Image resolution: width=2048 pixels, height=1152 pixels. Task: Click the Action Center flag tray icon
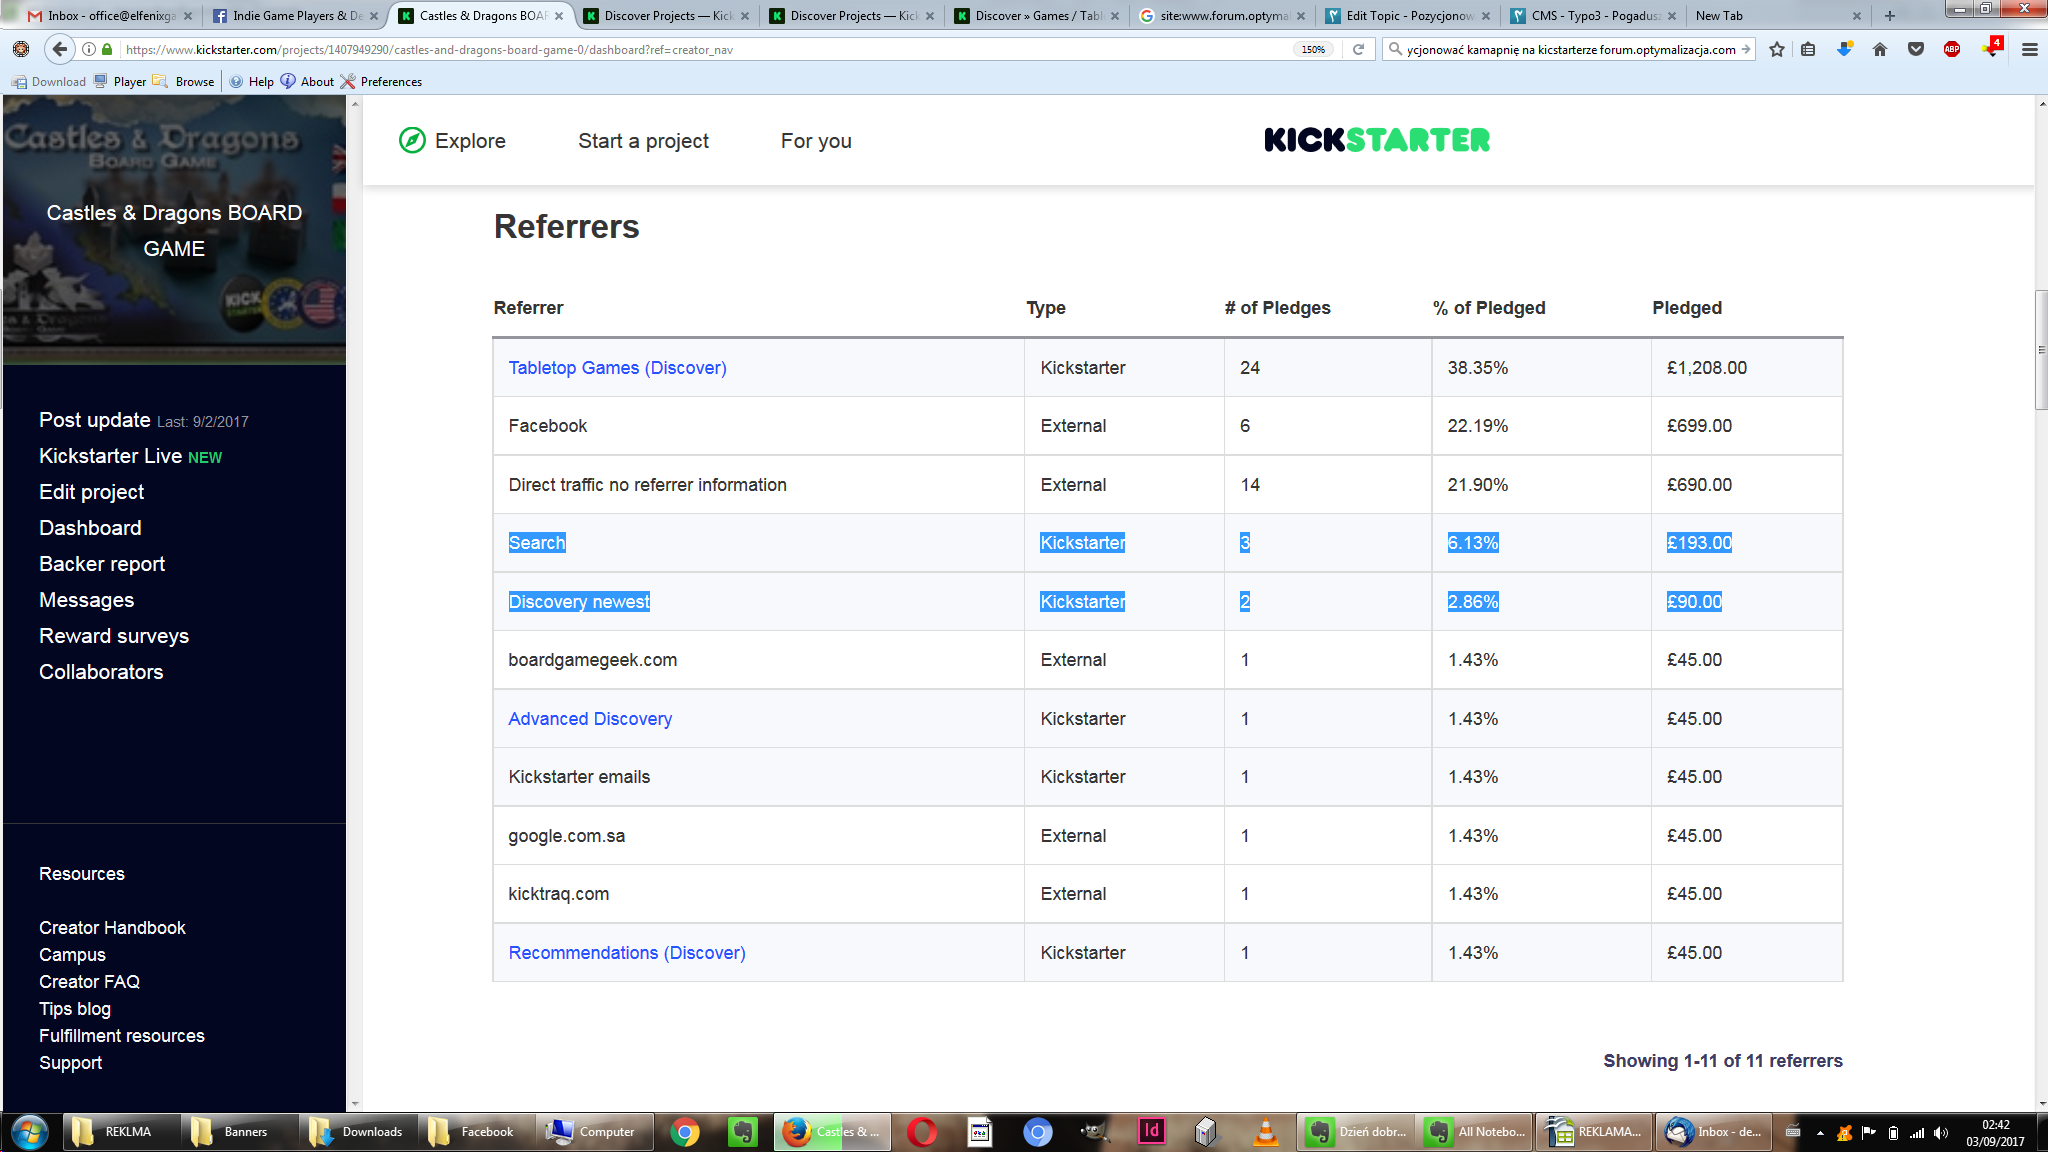point(1868,1133)
